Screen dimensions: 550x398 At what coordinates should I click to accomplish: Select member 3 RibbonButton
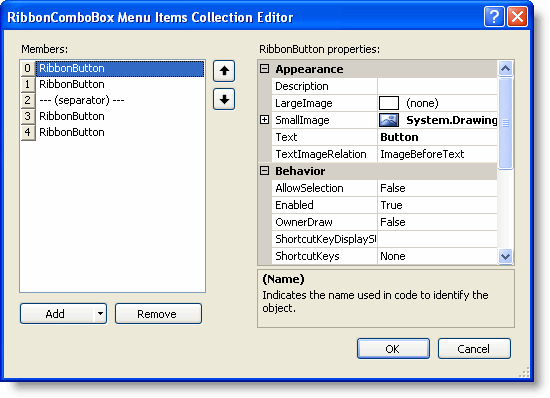(x=120, y=116)
